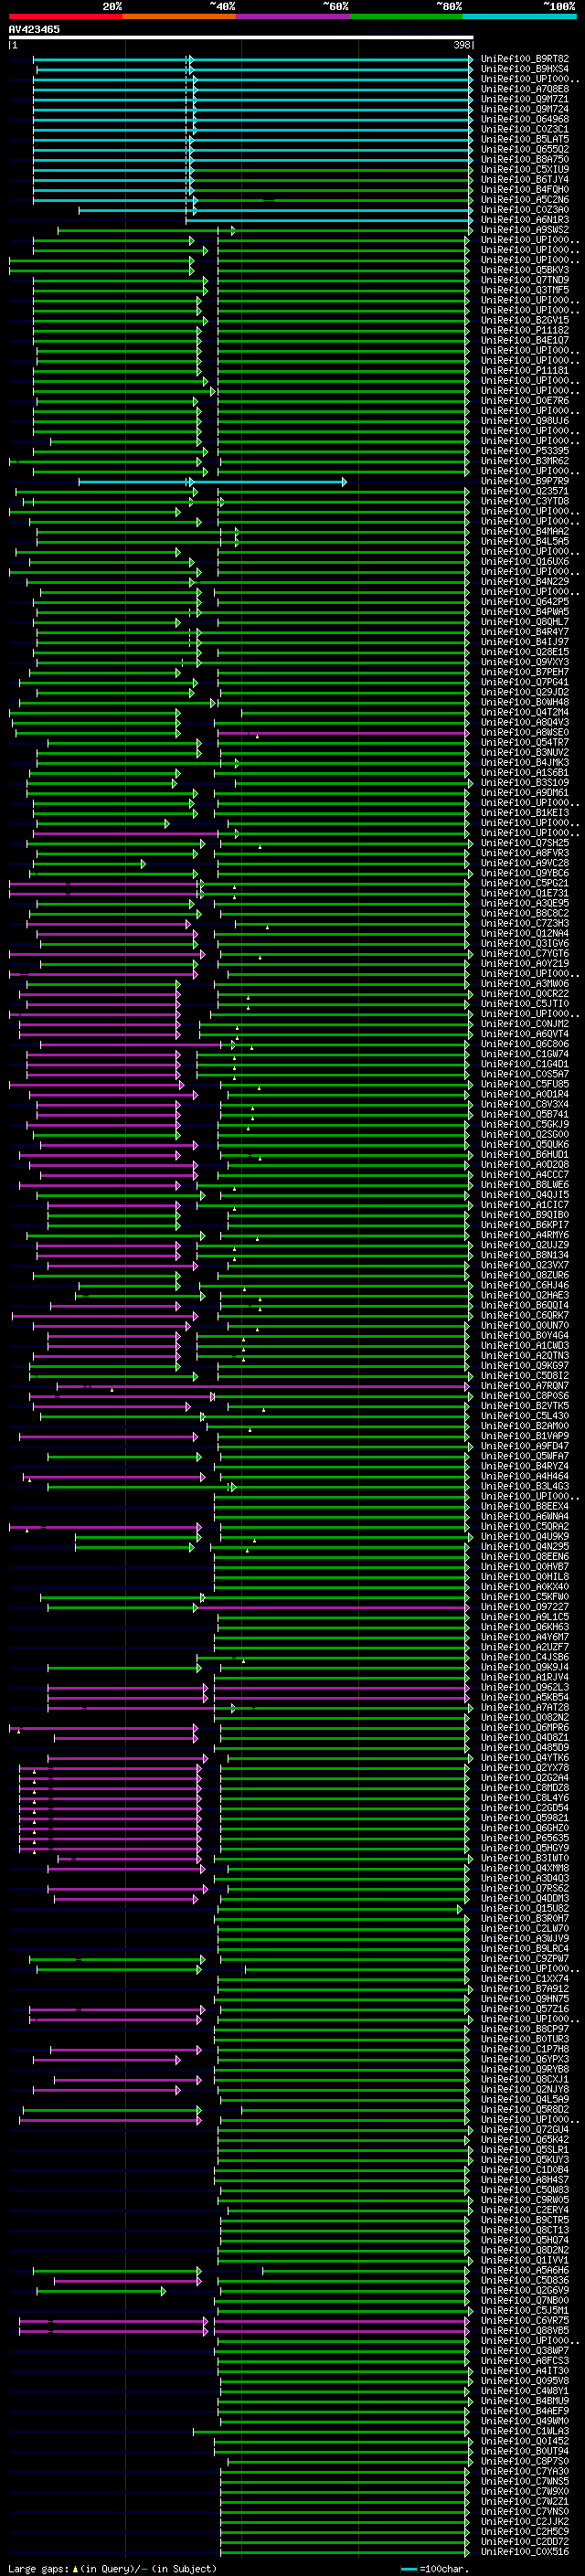Click the Large gaps legend text

pyautogui.click(x=112, y=2569)
